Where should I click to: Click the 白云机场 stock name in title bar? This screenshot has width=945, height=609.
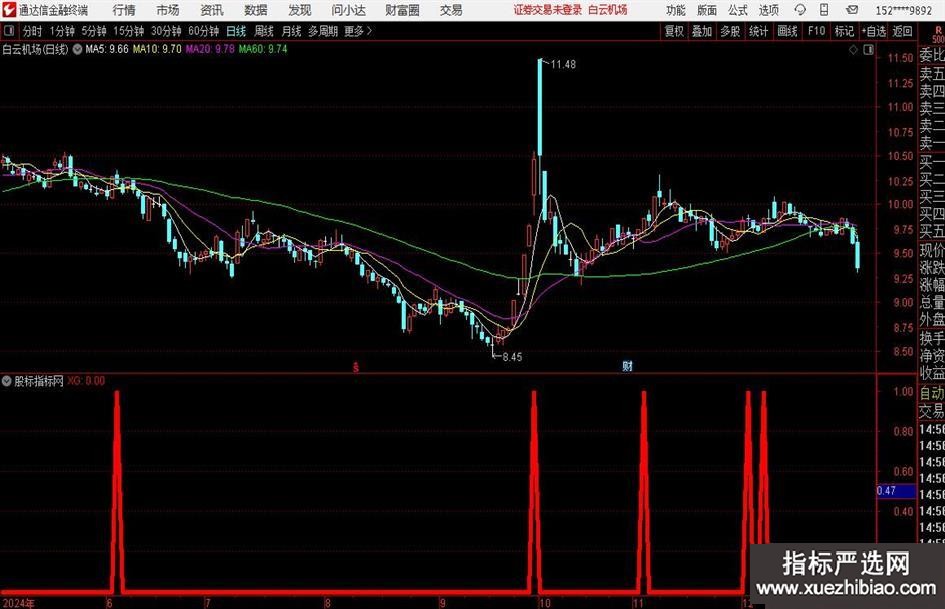click(608, 10)
